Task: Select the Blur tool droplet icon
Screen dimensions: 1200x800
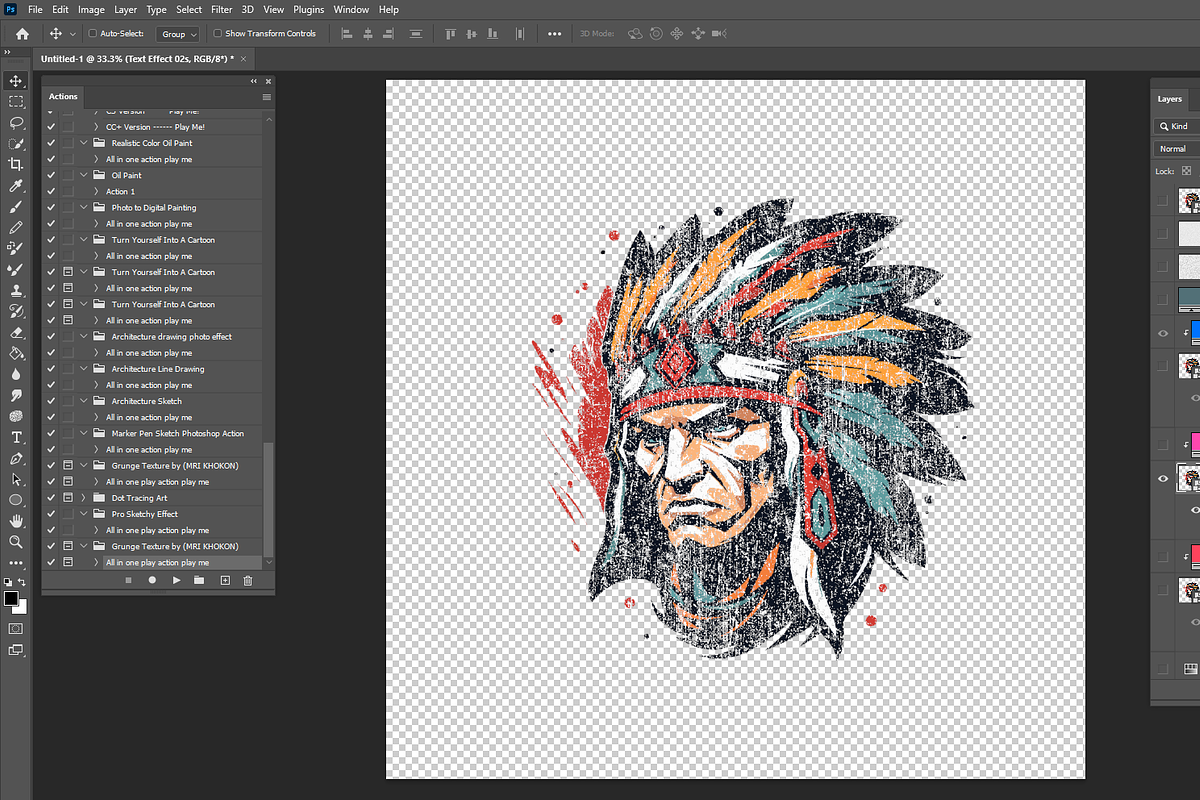Action: click(16, 374)
